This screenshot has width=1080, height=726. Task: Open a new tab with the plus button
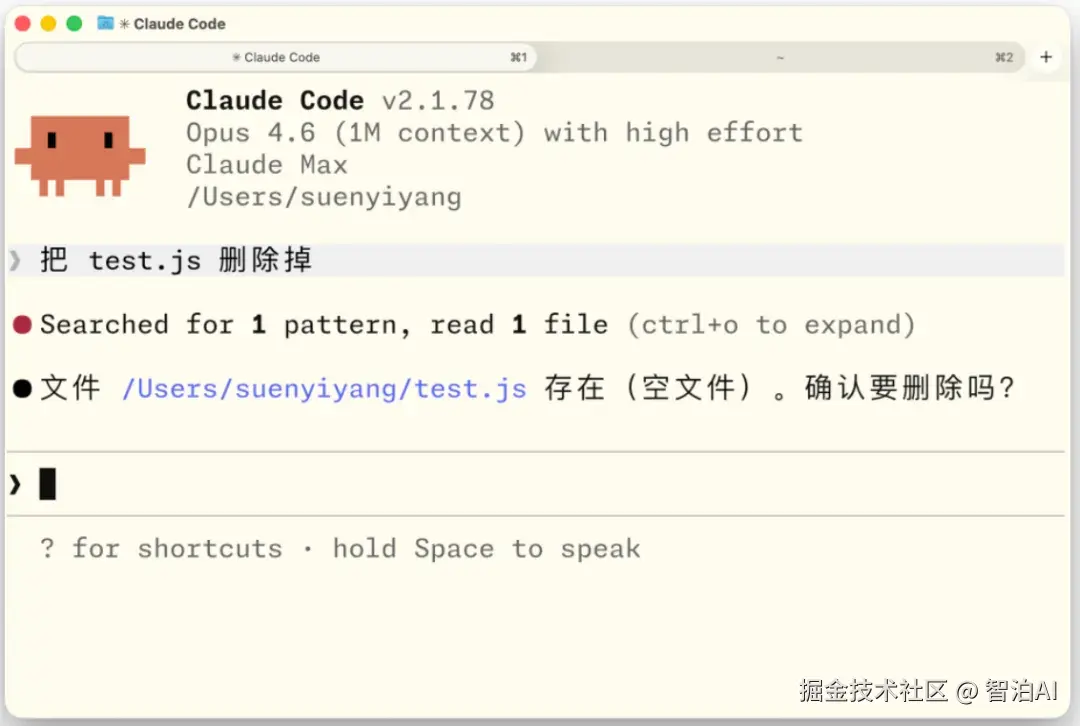click(1046, 57)
